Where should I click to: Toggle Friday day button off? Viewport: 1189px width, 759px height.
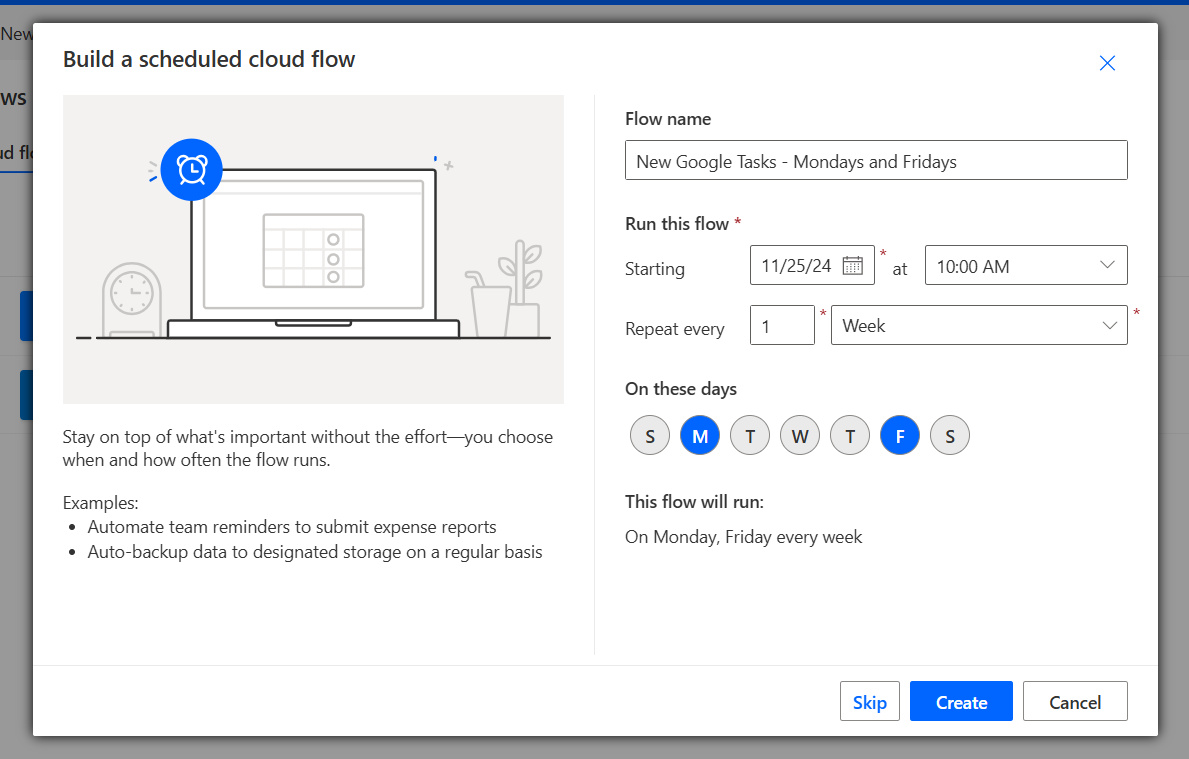click(900, 436)
